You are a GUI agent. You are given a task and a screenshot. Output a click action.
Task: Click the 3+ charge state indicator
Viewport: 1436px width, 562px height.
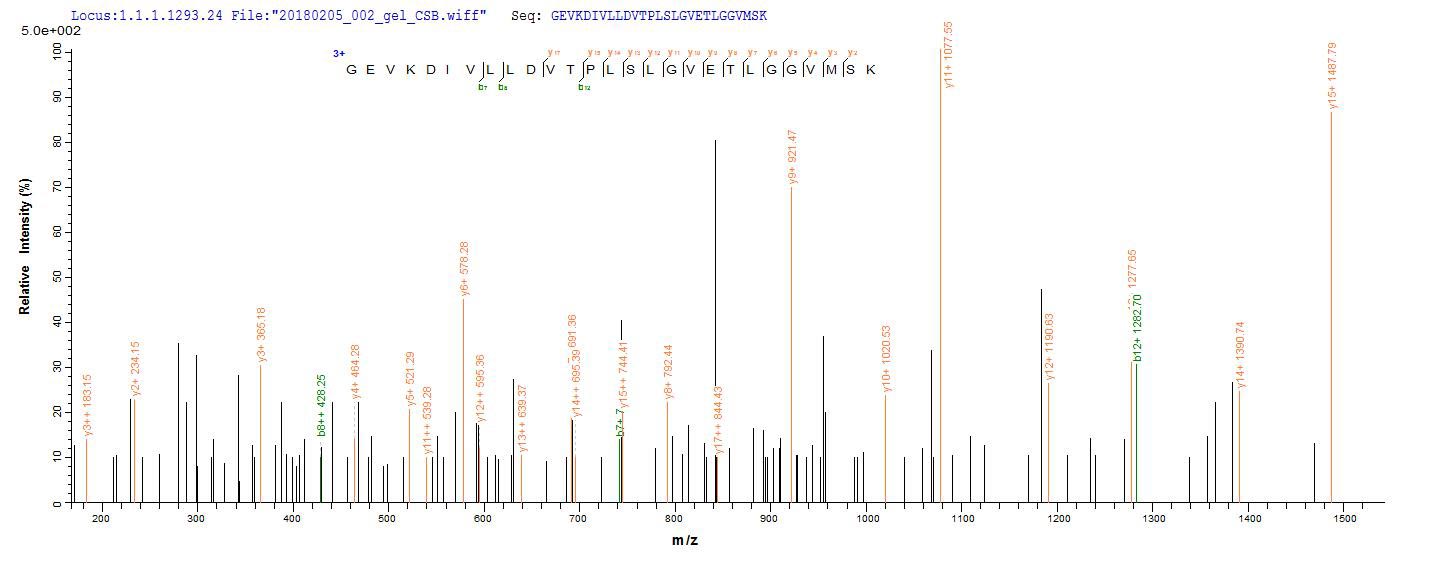coord(339,54)
